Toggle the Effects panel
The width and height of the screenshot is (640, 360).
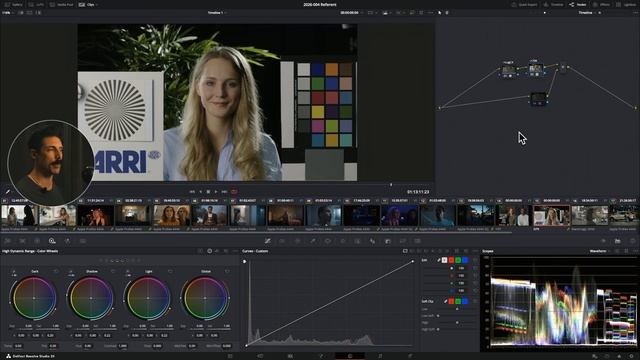point(601,4)
